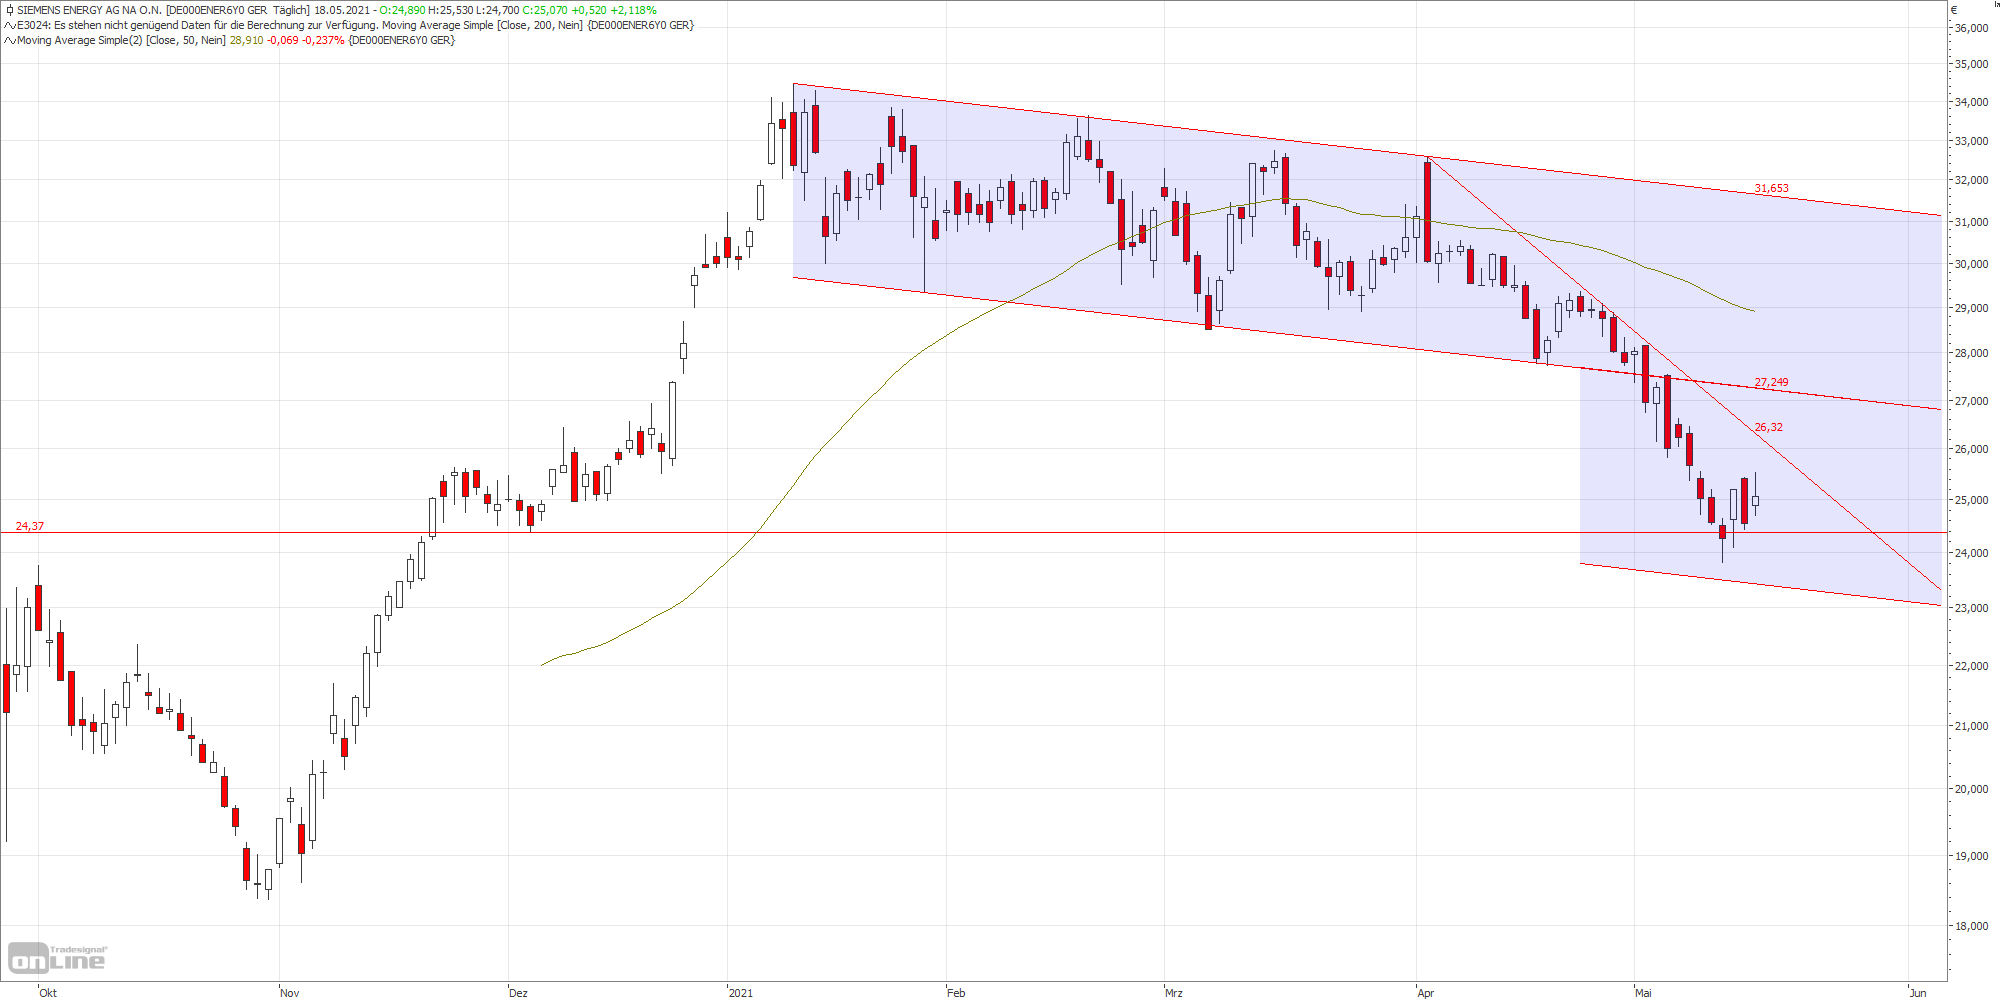The height and width of the screenshot is (1000, 2000).
Task: Click the 26,32 trendline label
Action: pos(1768,427)
